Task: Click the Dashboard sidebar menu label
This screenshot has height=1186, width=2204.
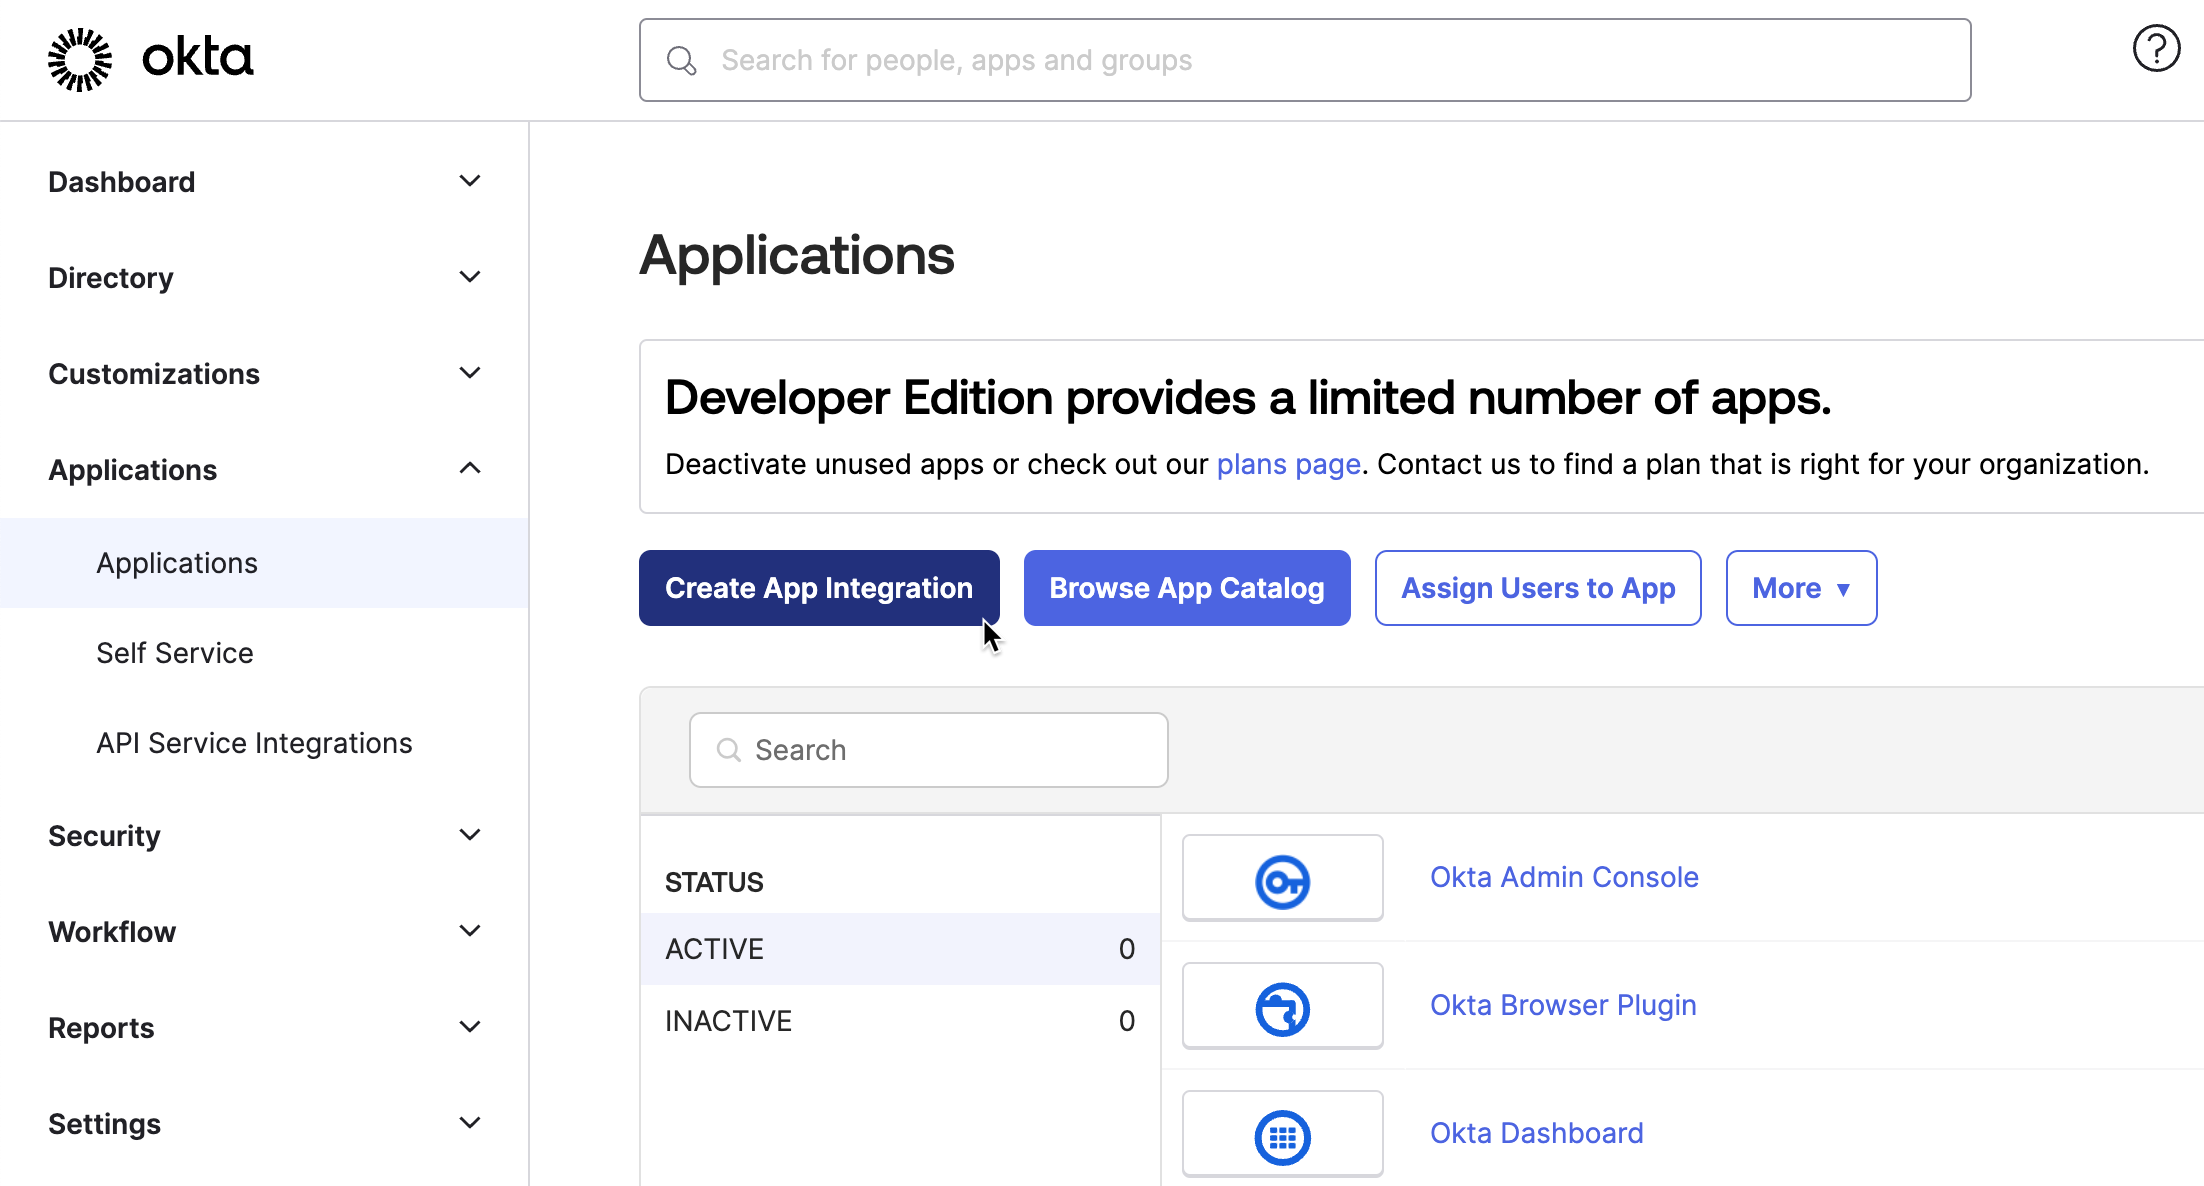Action: click(x=121, y=182)
